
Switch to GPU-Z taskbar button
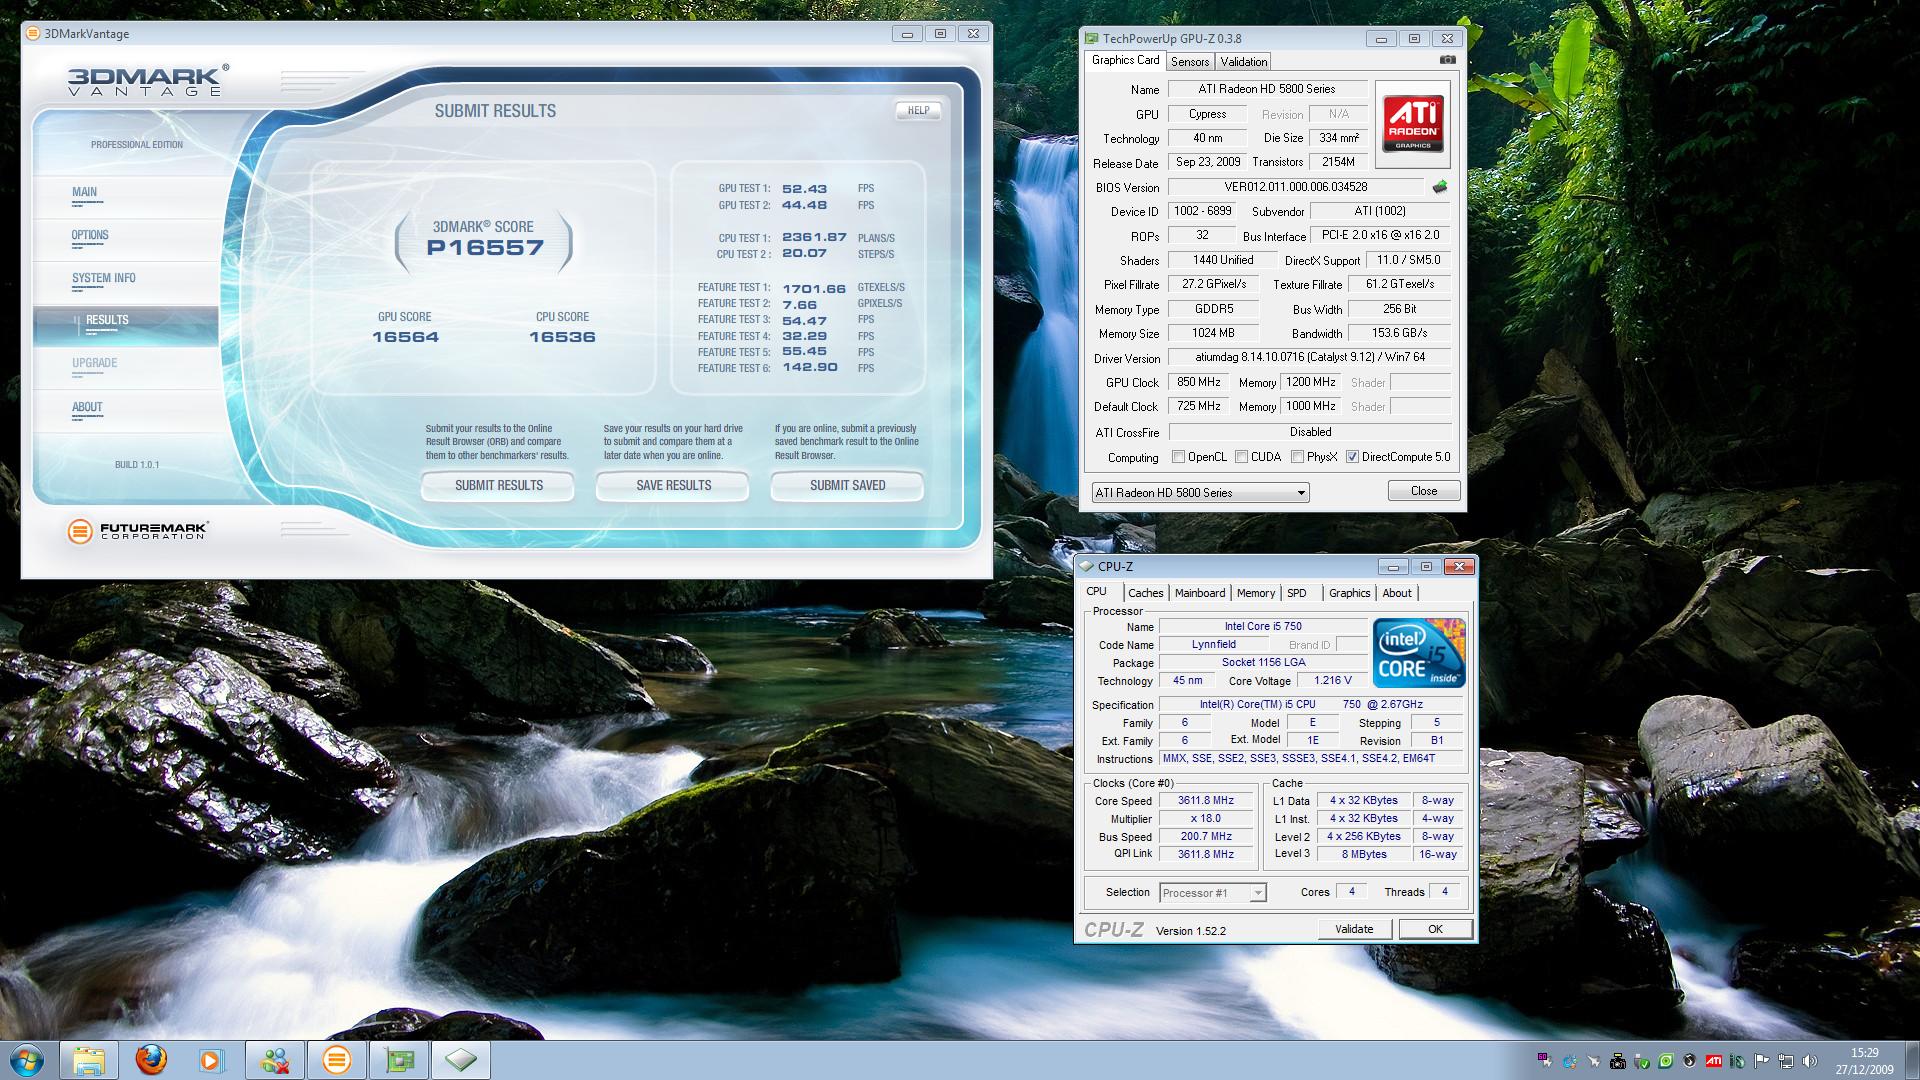point(399,1060)
